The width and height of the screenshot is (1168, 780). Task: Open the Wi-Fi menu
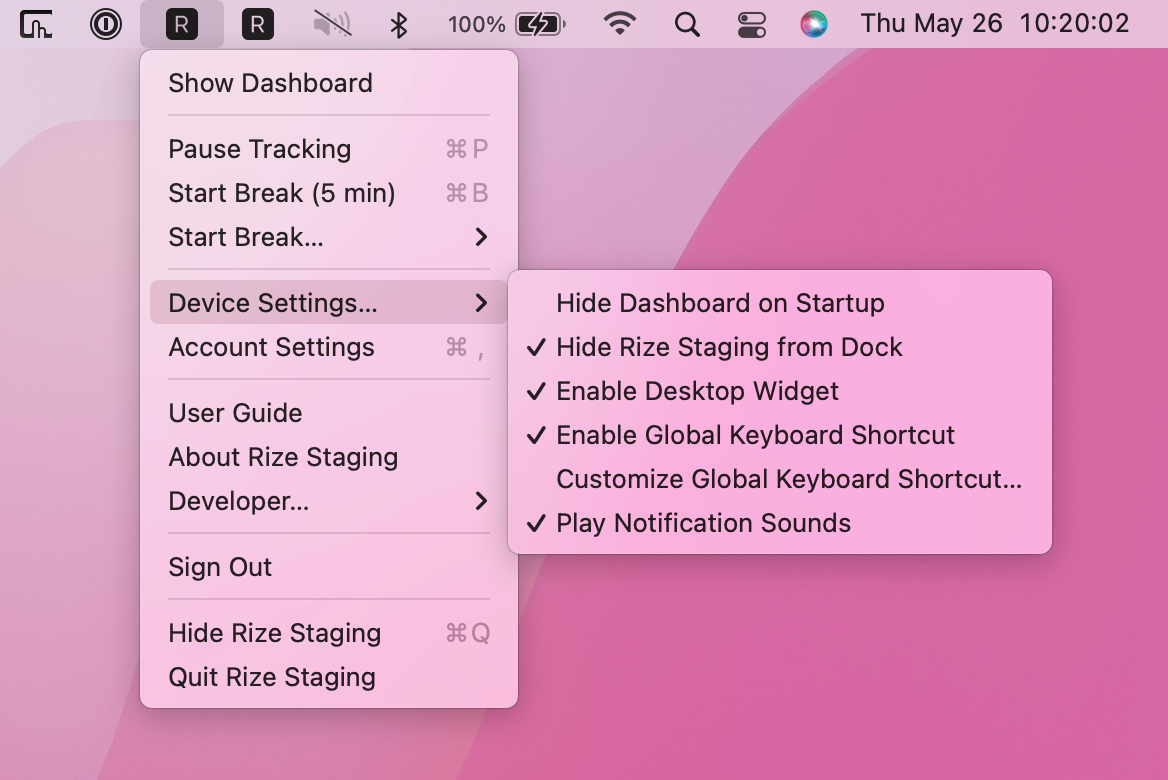[x=620, y=24]
